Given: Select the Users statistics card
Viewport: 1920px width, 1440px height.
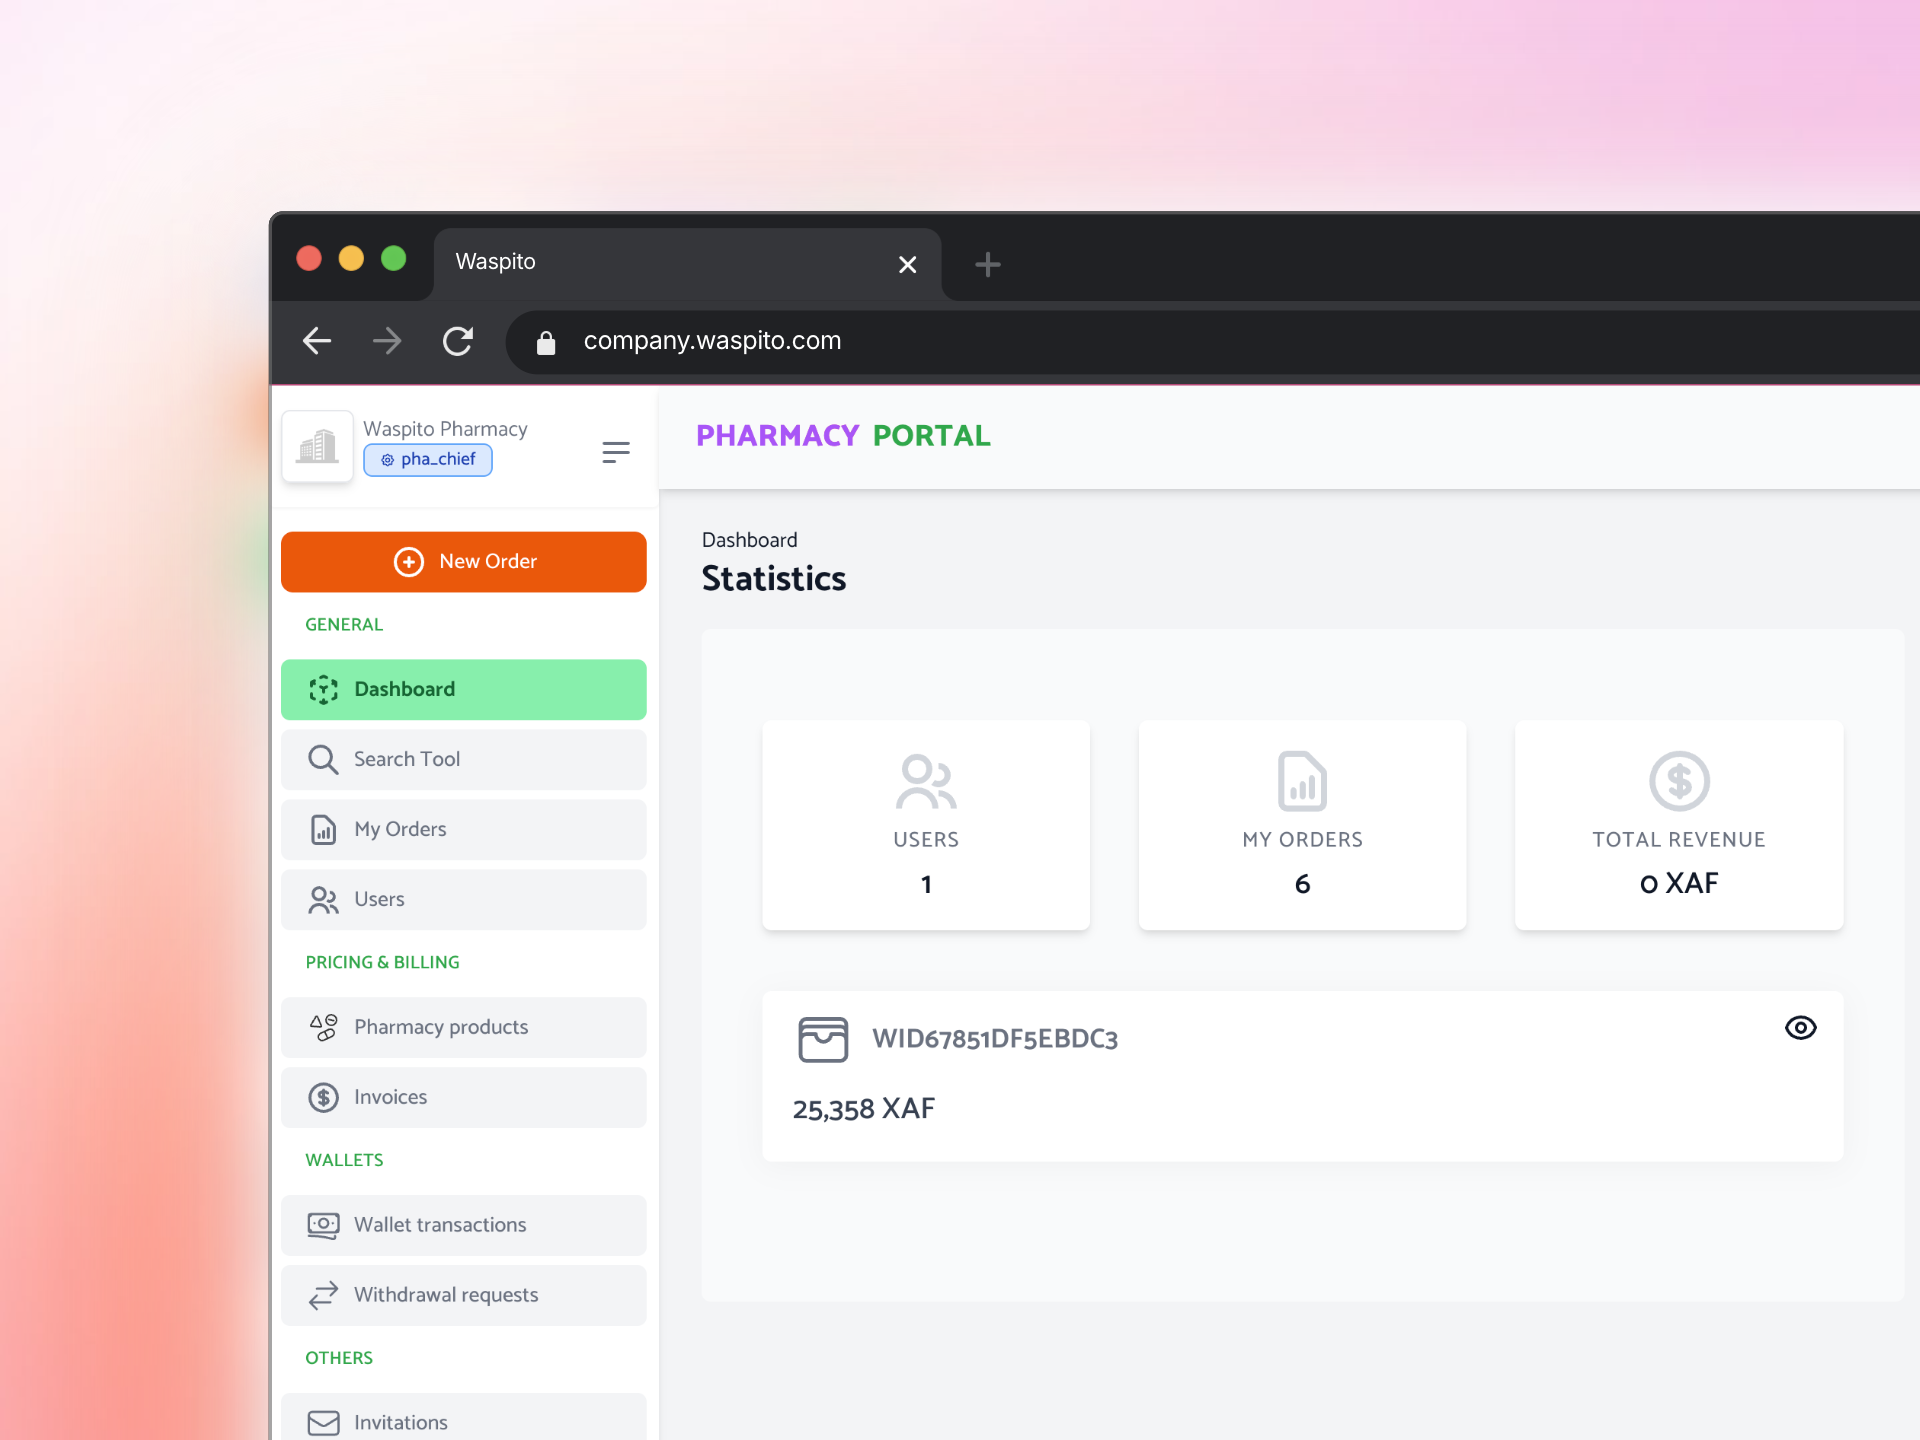Looking at the screenshot, I should pyautogui.click(x=926, y=826).
